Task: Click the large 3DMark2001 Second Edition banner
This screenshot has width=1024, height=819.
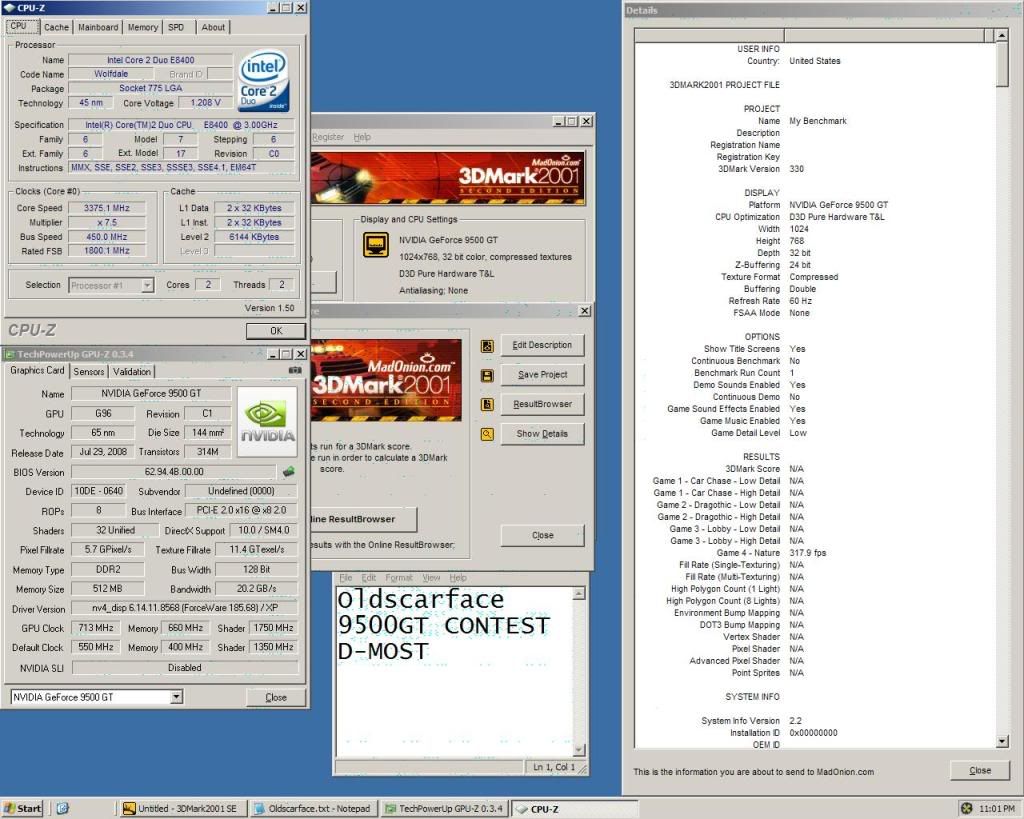Action: (x=448, y=178)
